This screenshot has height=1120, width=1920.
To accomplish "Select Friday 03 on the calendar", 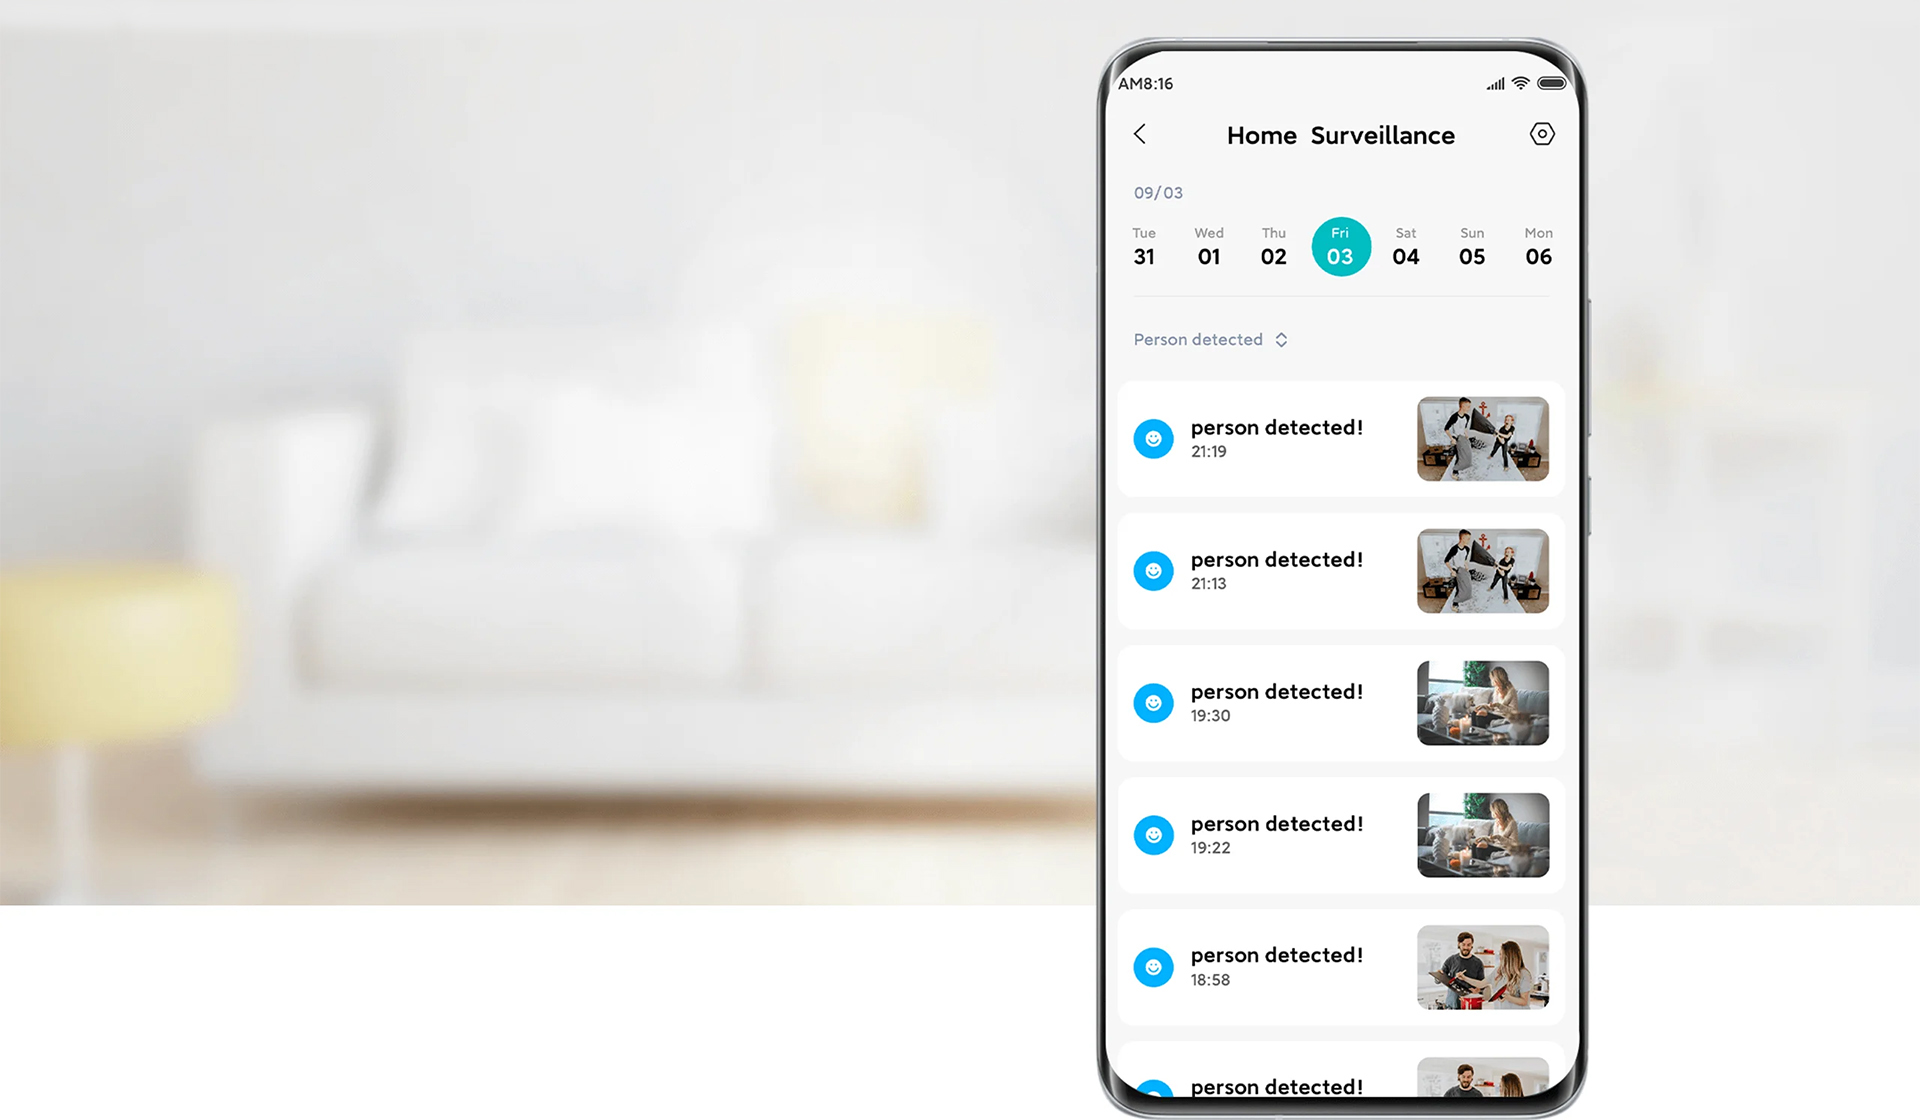I will tap(1339, 247).
